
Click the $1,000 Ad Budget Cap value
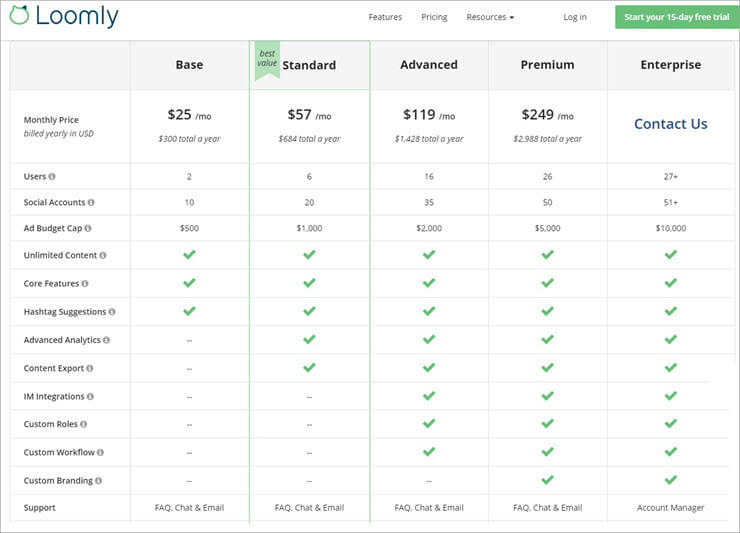click(x=309, y=228)
